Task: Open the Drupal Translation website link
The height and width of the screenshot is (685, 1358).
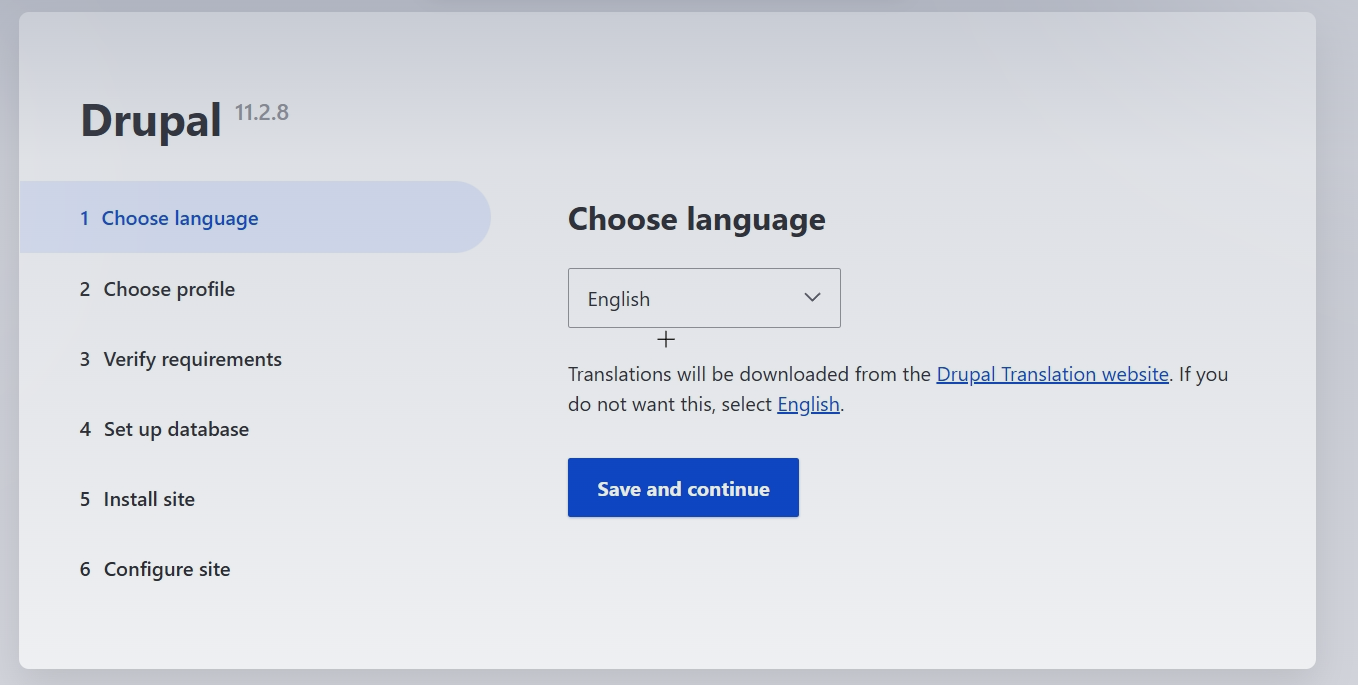Action: click(1052, 374)
